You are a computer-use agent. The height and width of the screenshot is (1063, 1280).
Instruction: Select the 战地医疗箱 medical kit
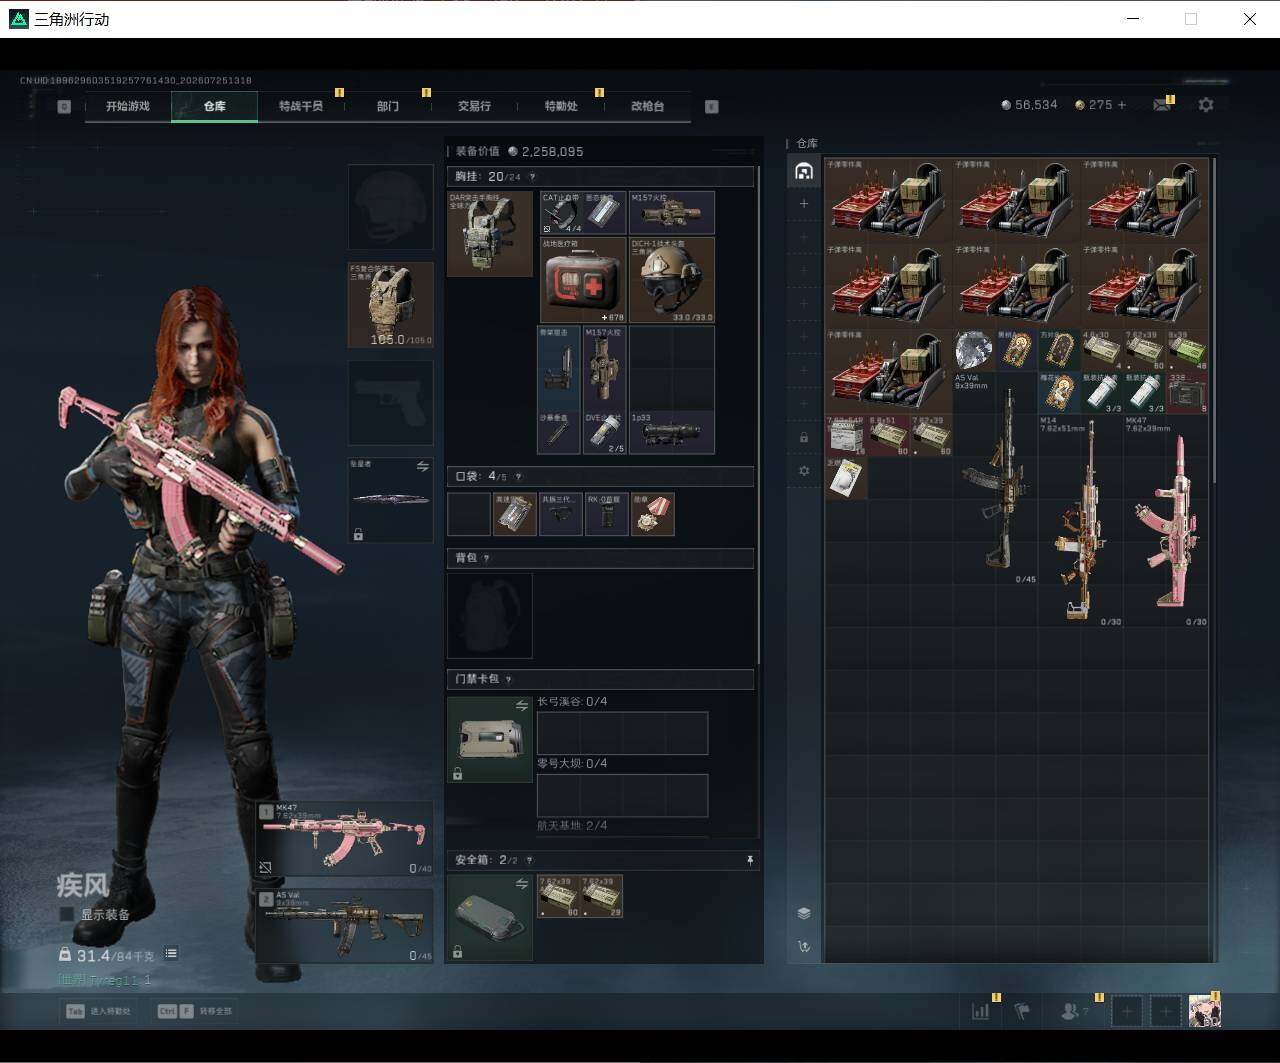point(584,279)
